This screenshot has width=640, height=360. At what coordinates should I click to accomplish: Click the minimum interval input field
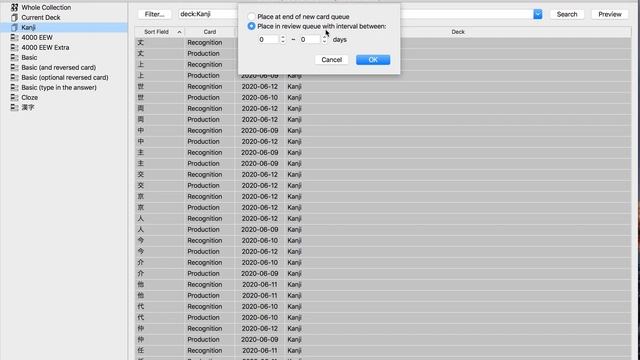pyautogui.click(x=269, y=40)
